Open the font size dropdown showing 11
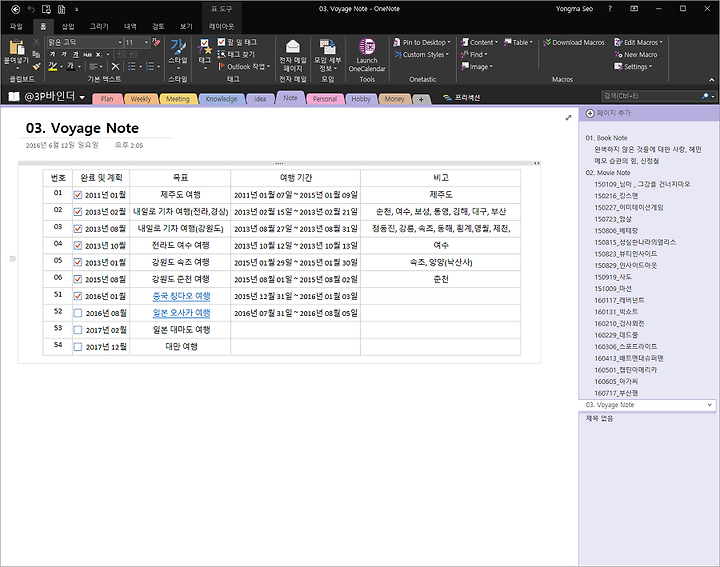This screenshot has height=567, width=720. pos(146,42)
